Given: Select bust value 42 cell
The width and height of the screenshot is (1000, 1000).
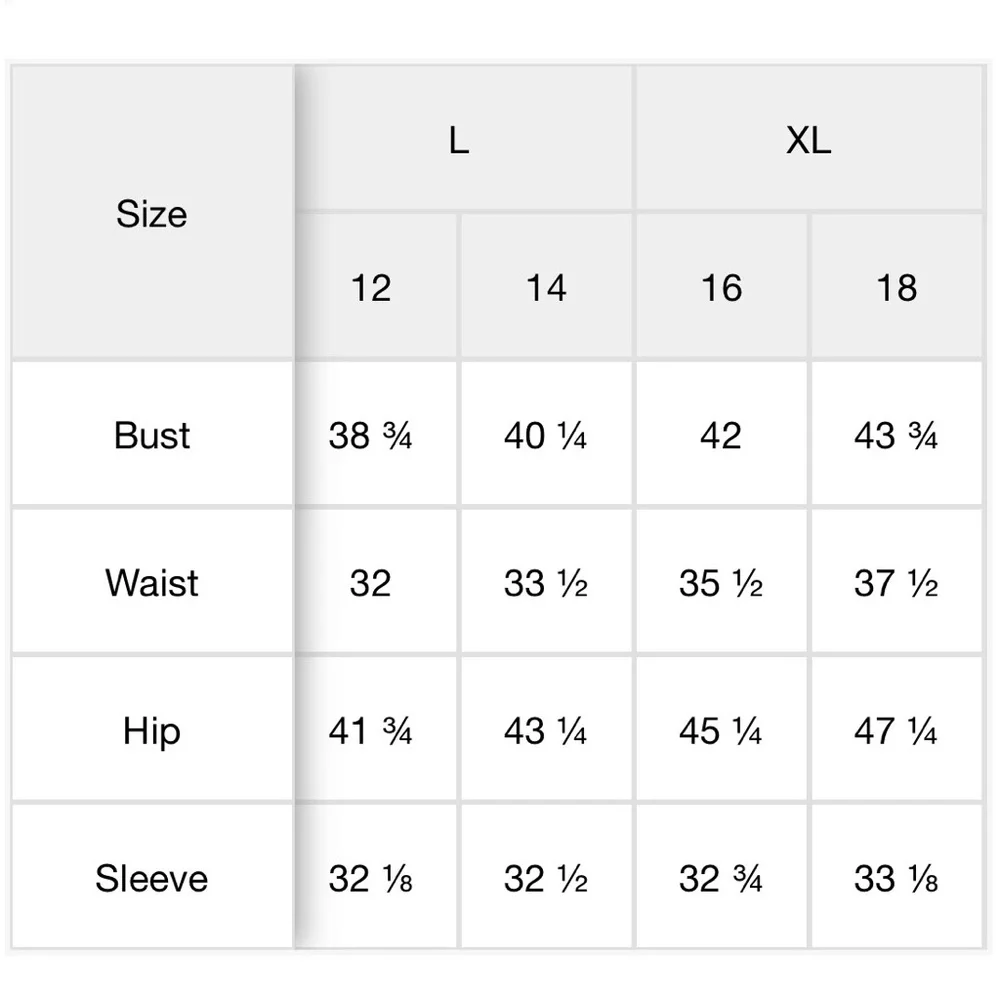Looking at the screenshot, I should click(x=722, y=434).
